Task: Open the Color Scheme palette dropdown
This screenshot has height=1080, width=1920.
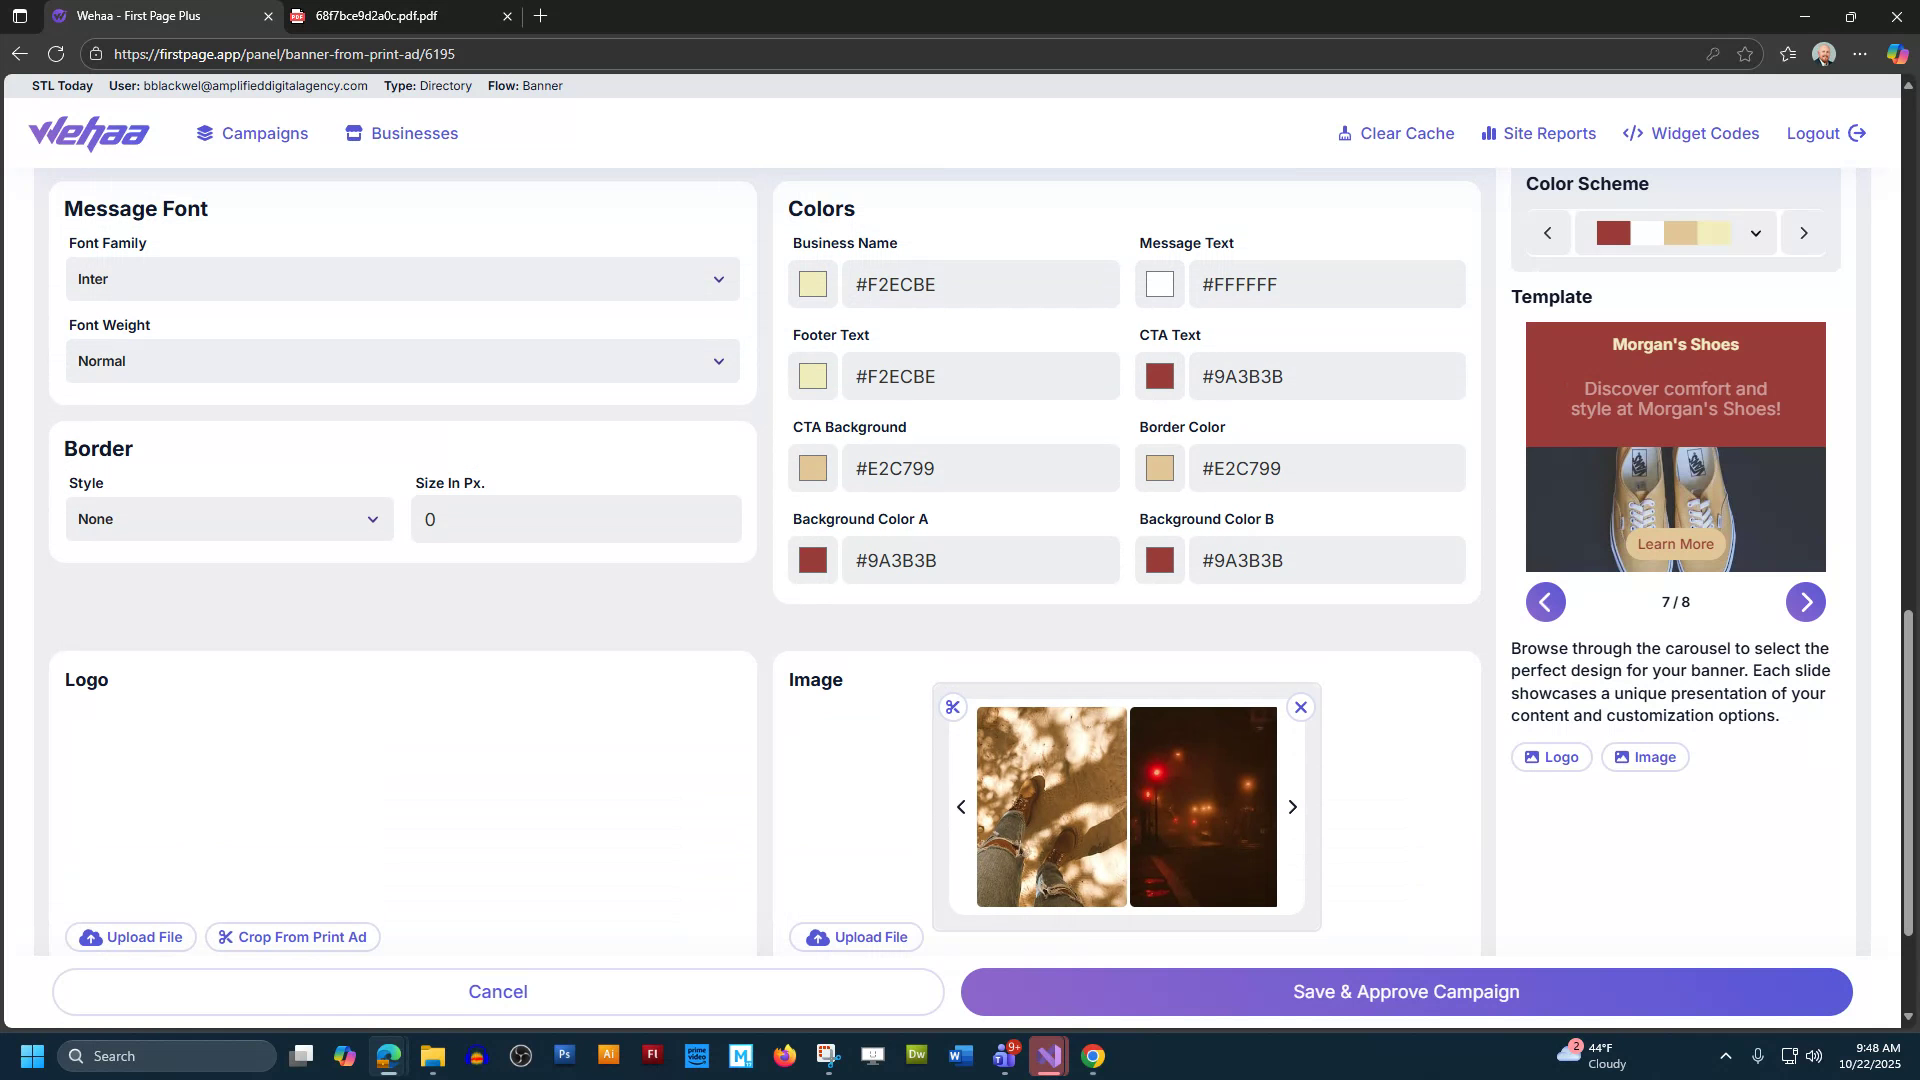Action: [1755, 233]
